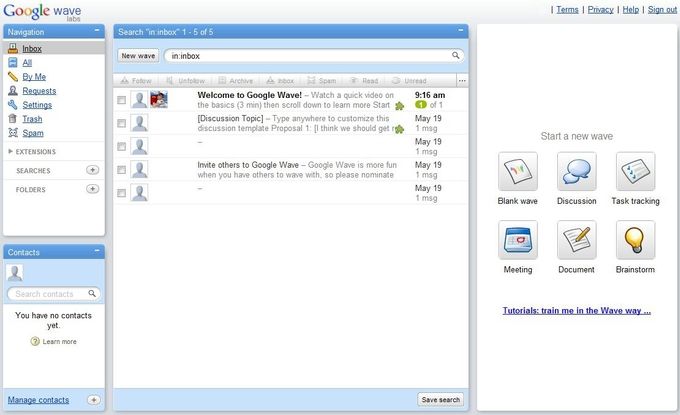
Task: Open the All waves view
Action: coord(27,62)
